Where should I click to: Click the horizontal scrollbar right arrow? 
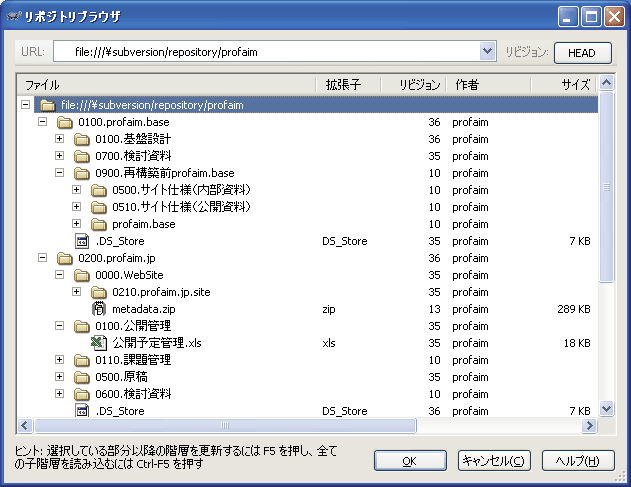[590, 425]
